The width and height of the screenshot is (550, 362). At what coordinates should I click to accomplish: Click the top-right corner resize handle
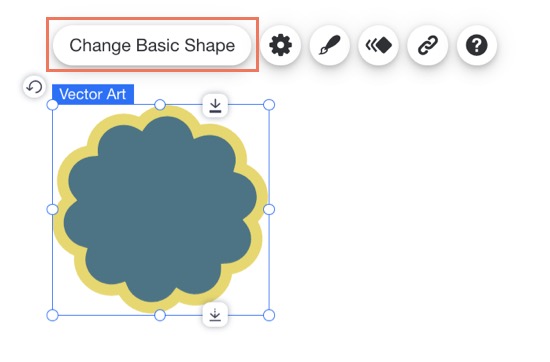[x=269, y=105]
